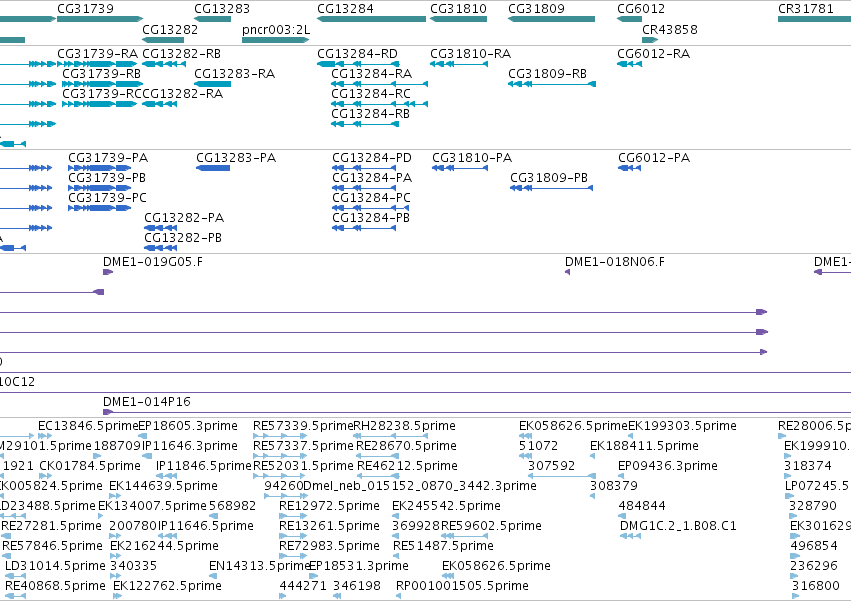
Task: Select EST RE46212.5prime
Action: click(x=407, y=466)
